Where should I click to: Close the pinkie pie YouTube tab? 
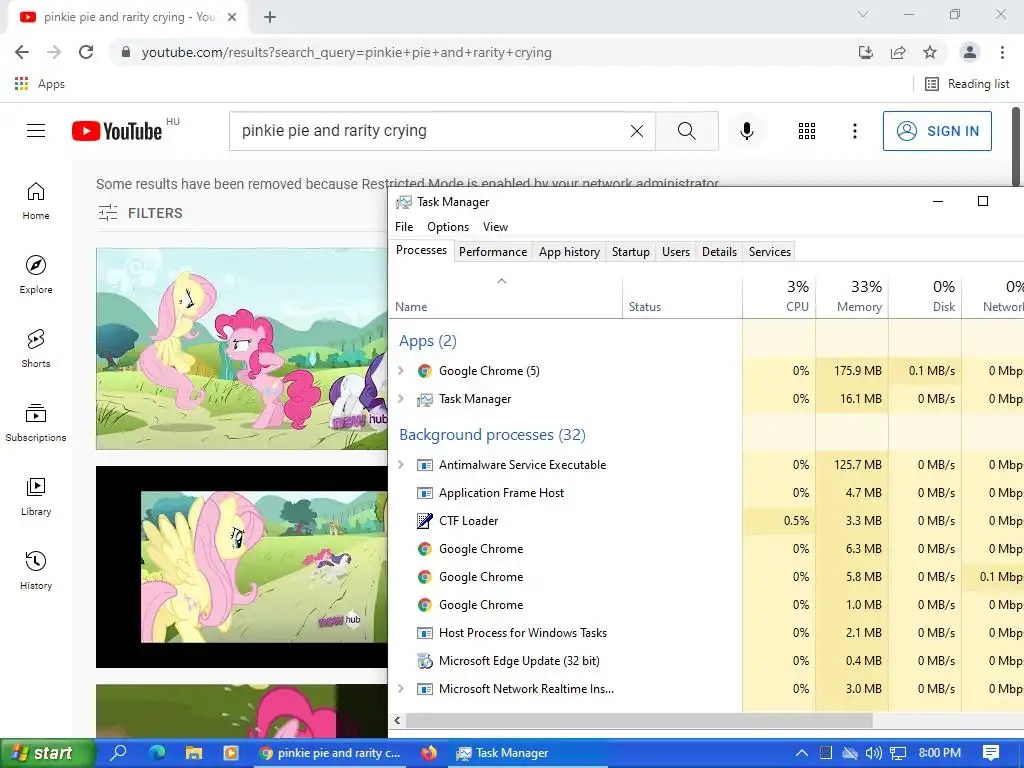(232, 17)
